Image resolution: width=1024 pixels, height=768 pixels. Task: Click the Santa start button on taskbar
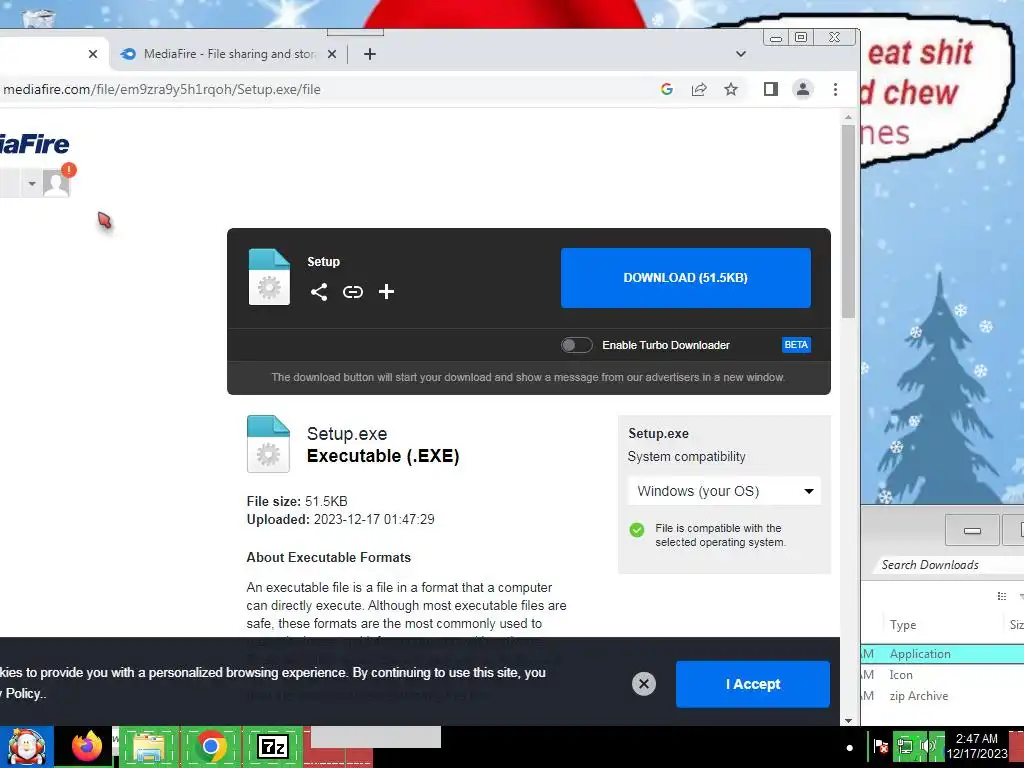[26, 746]
